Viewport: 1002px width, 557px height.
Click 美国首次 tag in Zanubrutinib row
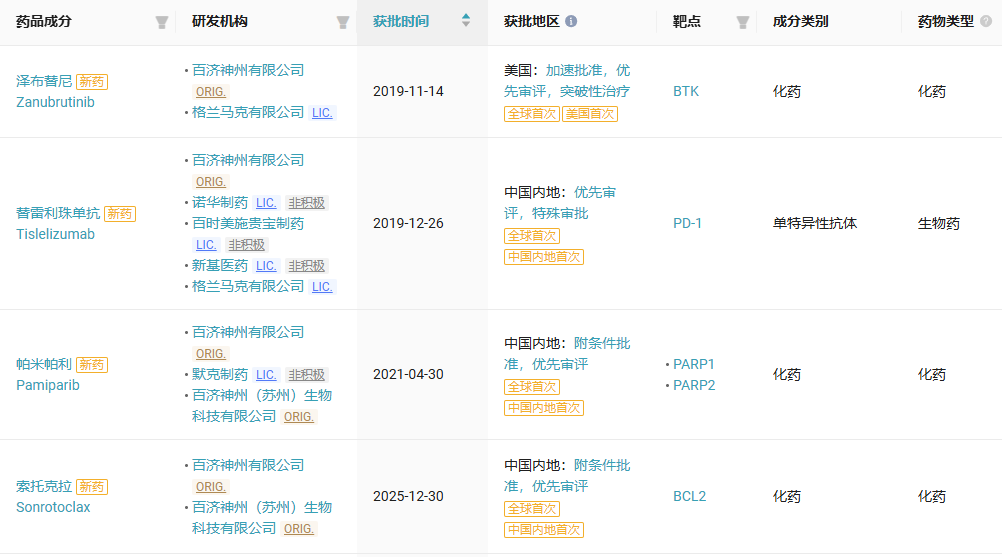click(x=590, y=114)
